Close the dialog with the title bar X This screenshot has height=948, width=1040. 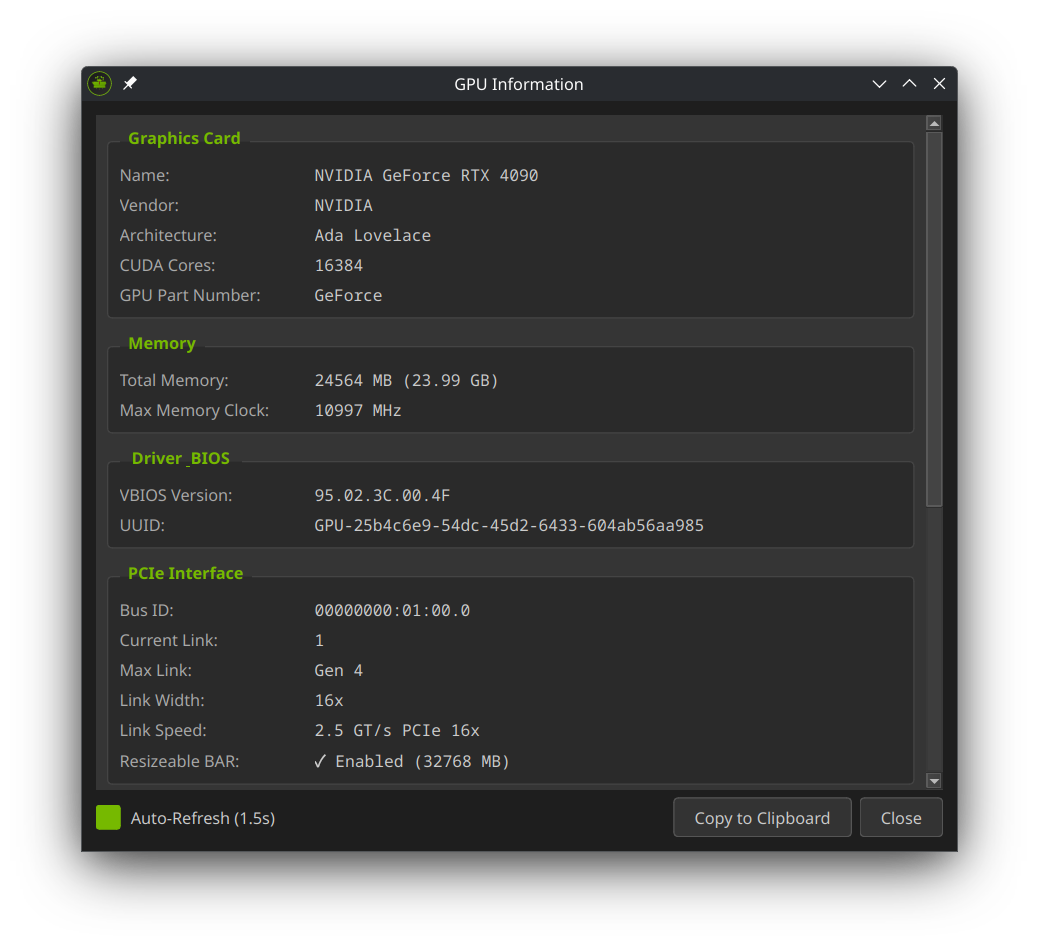(x=939, y=84)
